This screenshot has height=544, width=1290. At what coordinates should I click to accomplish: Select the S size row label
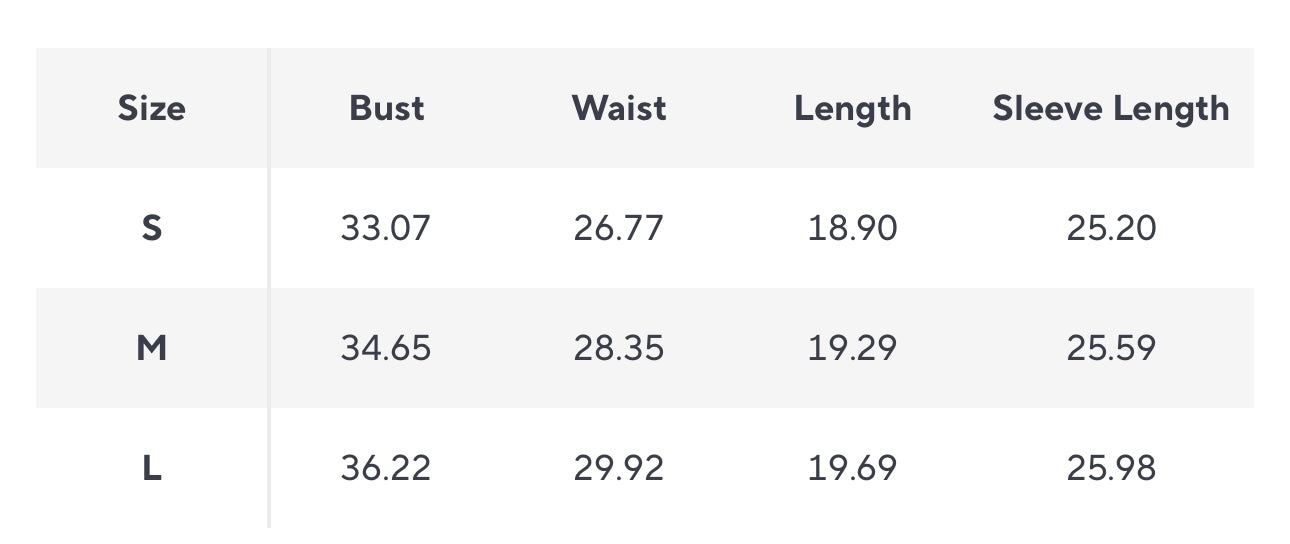(x=151, y=228)
